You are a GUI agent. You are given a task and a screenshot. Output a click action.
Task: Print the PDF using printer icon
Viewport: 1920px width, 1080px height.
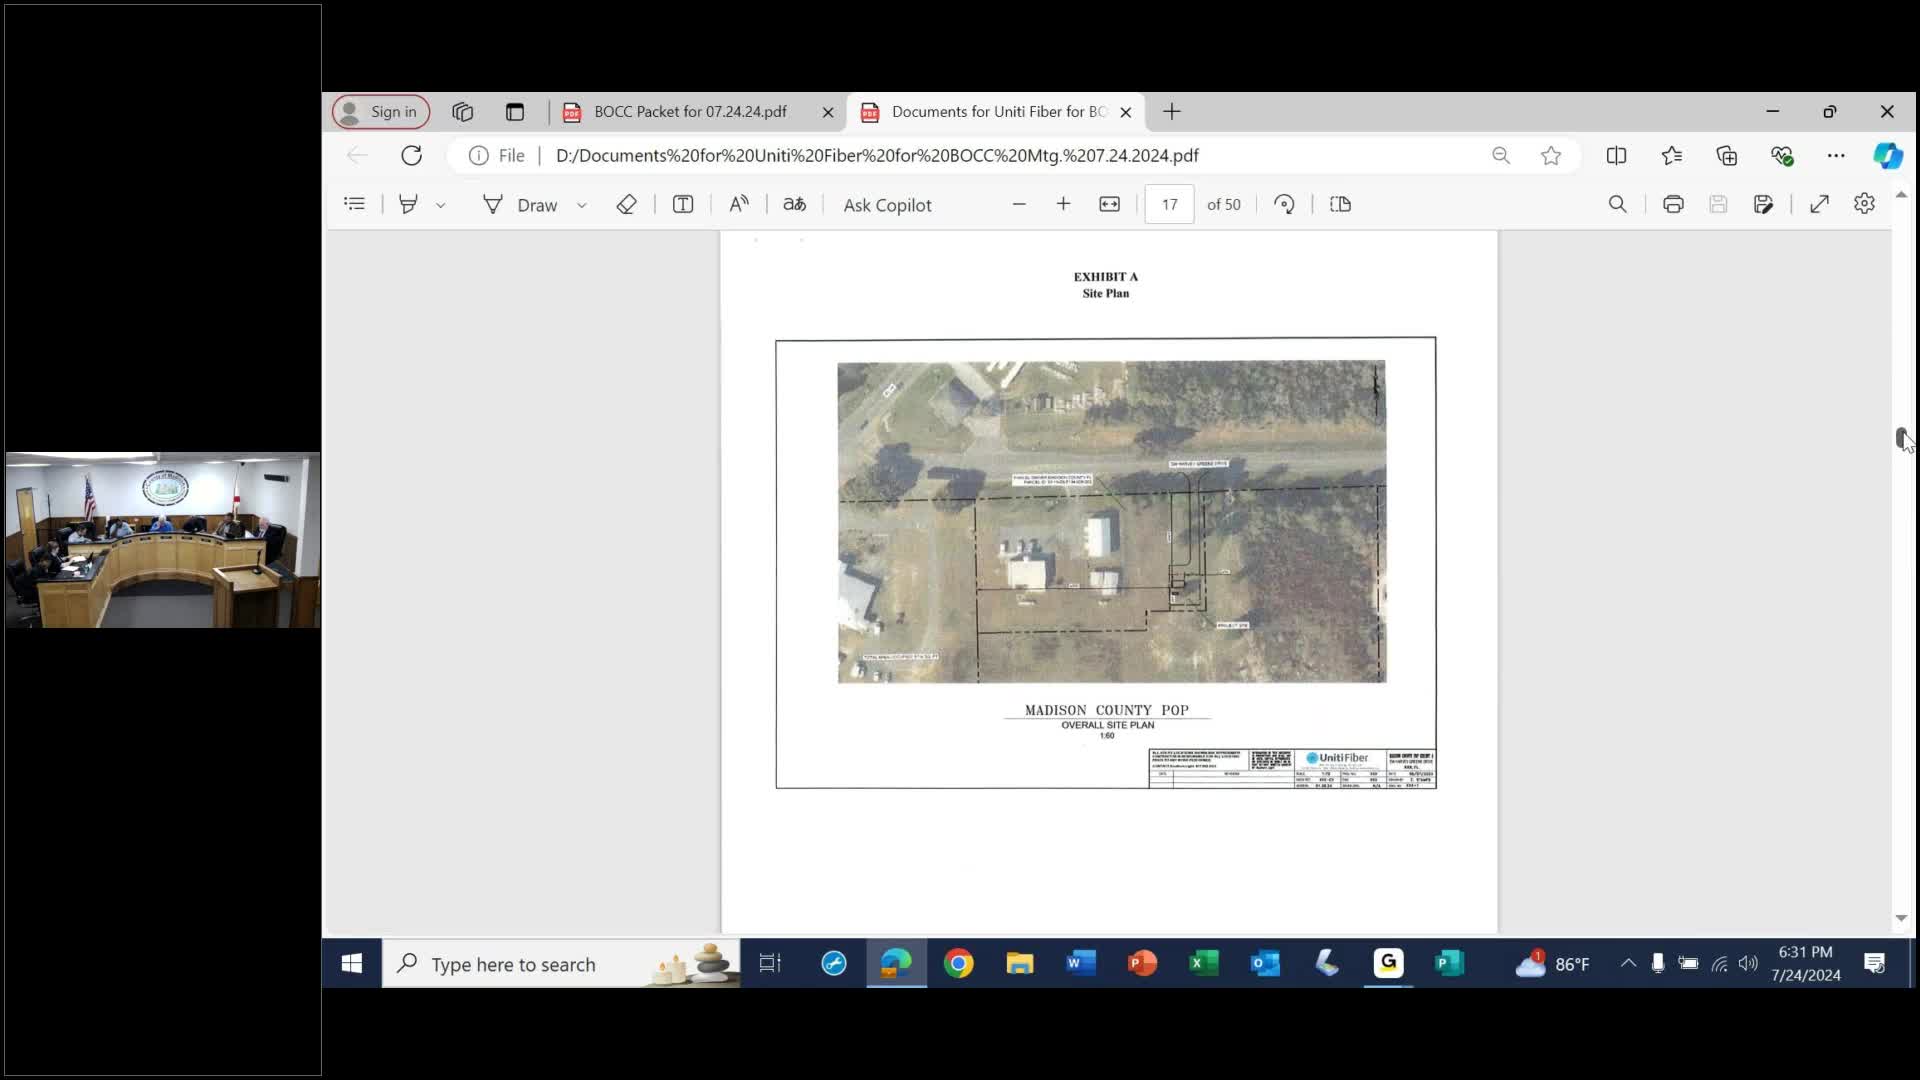coord(1673,204)
